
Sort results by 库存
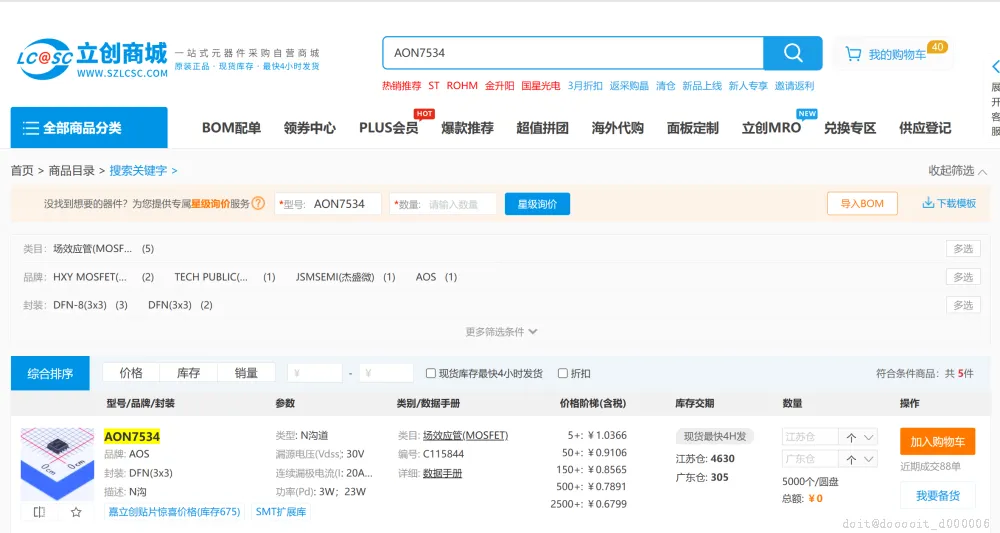point(188,373)
